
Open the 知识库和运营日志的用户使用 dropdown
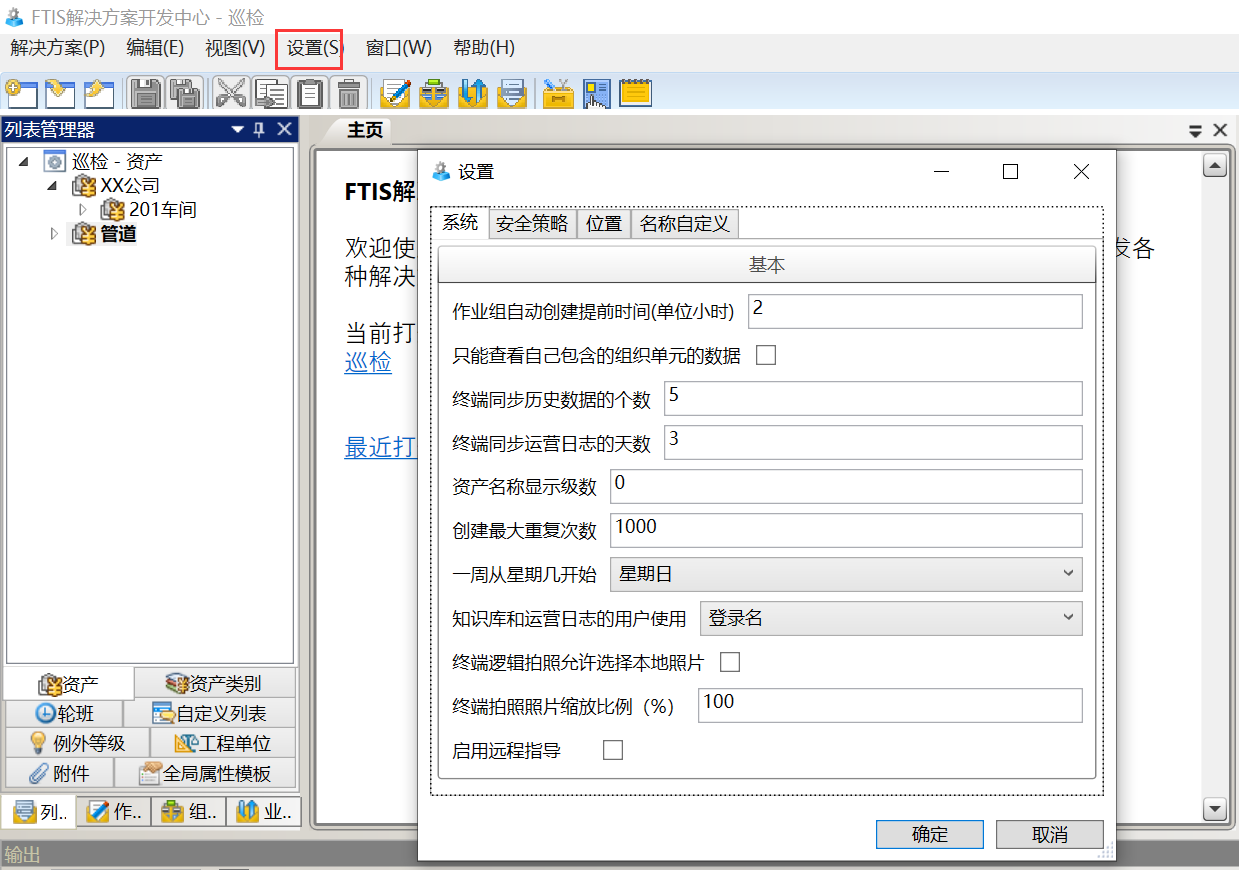890,618
